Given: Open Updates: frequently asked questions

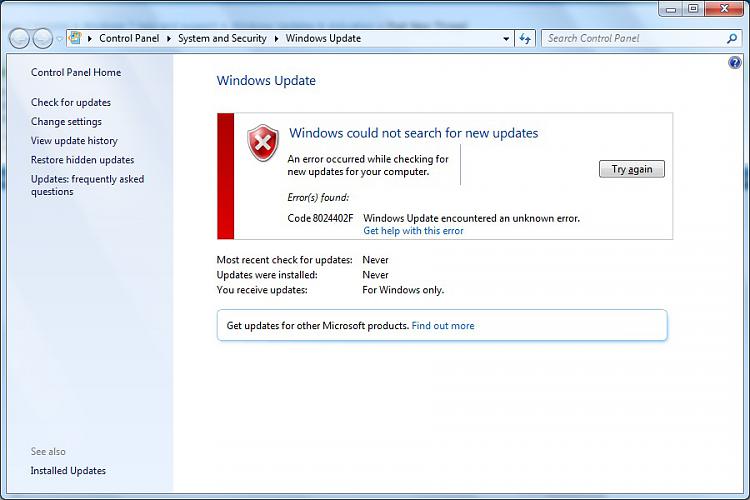Looking at the screenshot, I should pyautogui.click(x=87, y=185).
